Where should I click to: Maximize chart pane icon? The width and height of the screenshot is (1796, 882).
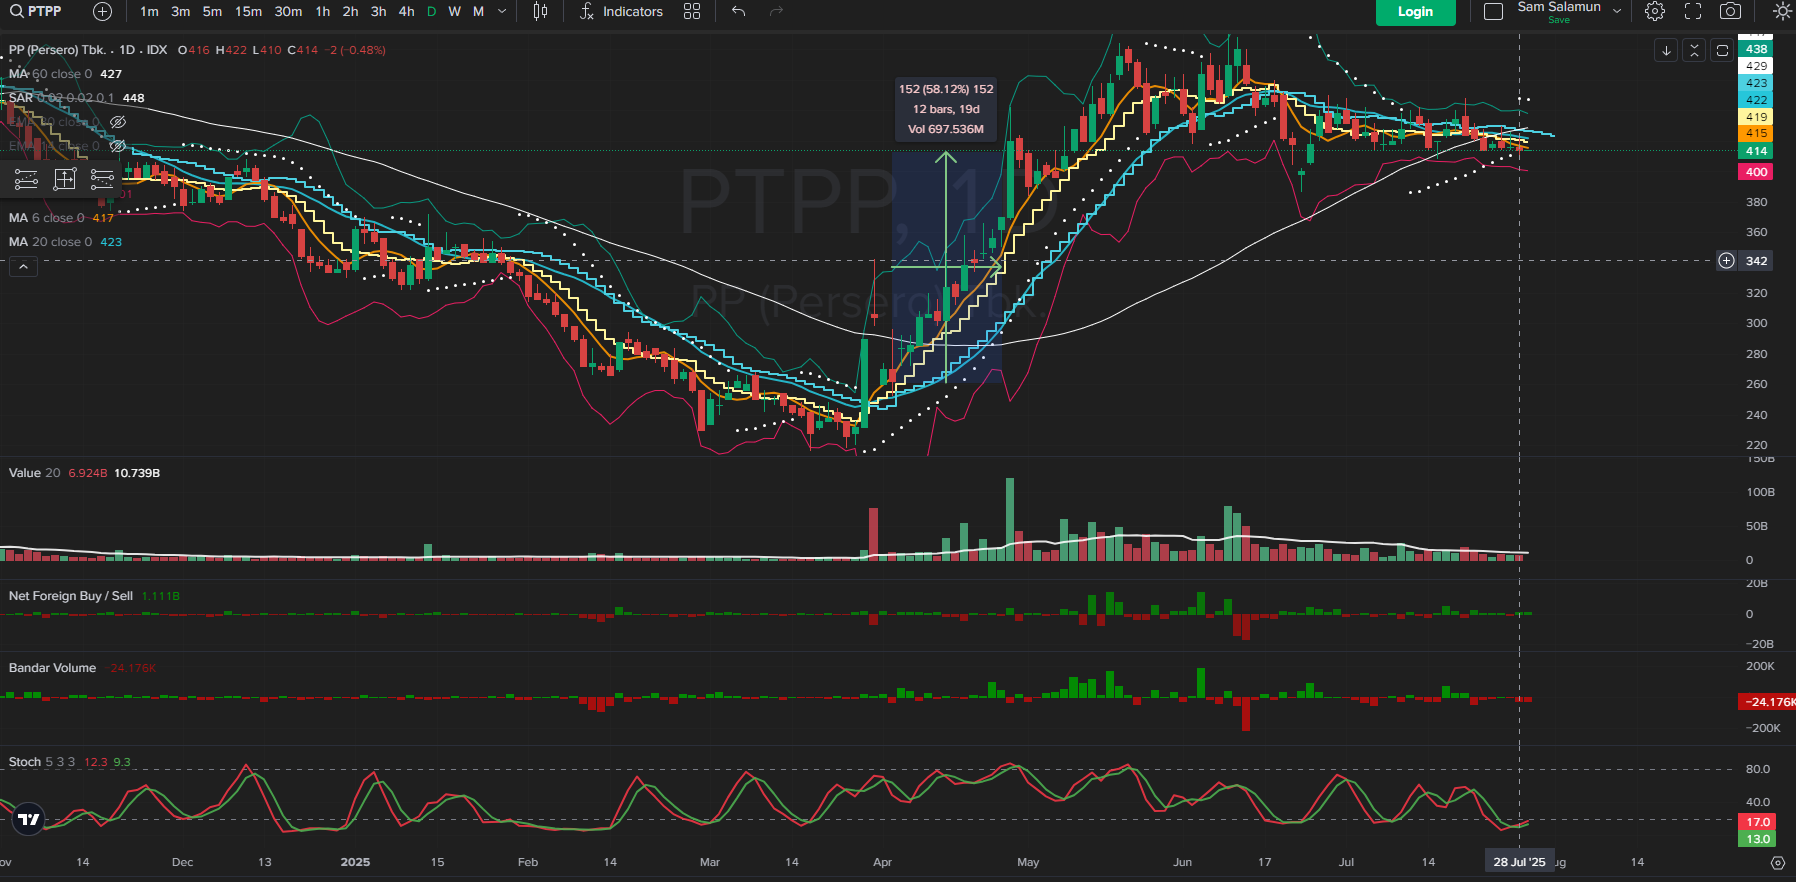click(x=1722, y=50)
